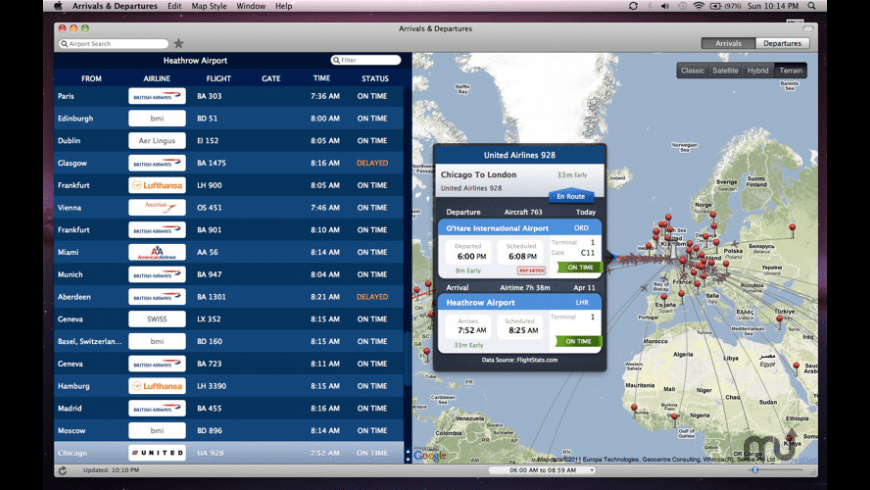This screenshot has width=870, height=490.
Task: Adjust the zoom slider at bottom right
Action: click(755, 470)
